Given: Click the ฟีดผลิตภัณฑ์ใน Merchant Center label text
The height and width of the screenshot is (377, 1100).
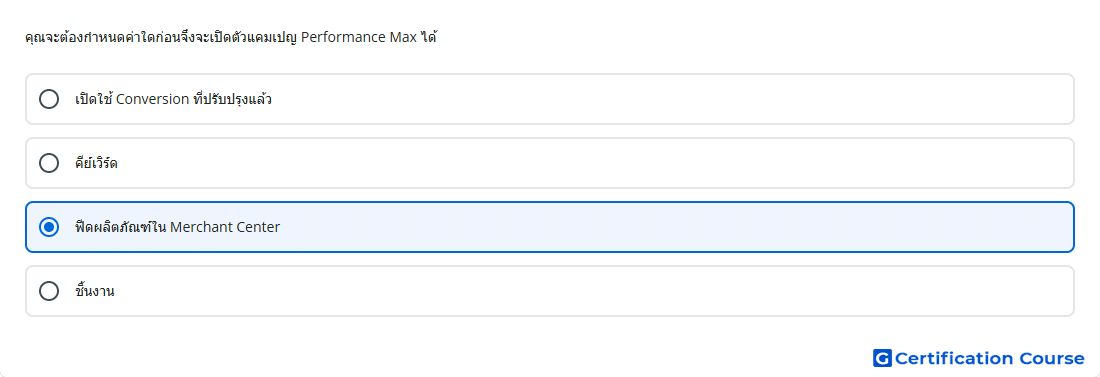Looking at the screenshot, I should [x=177, y=227].
